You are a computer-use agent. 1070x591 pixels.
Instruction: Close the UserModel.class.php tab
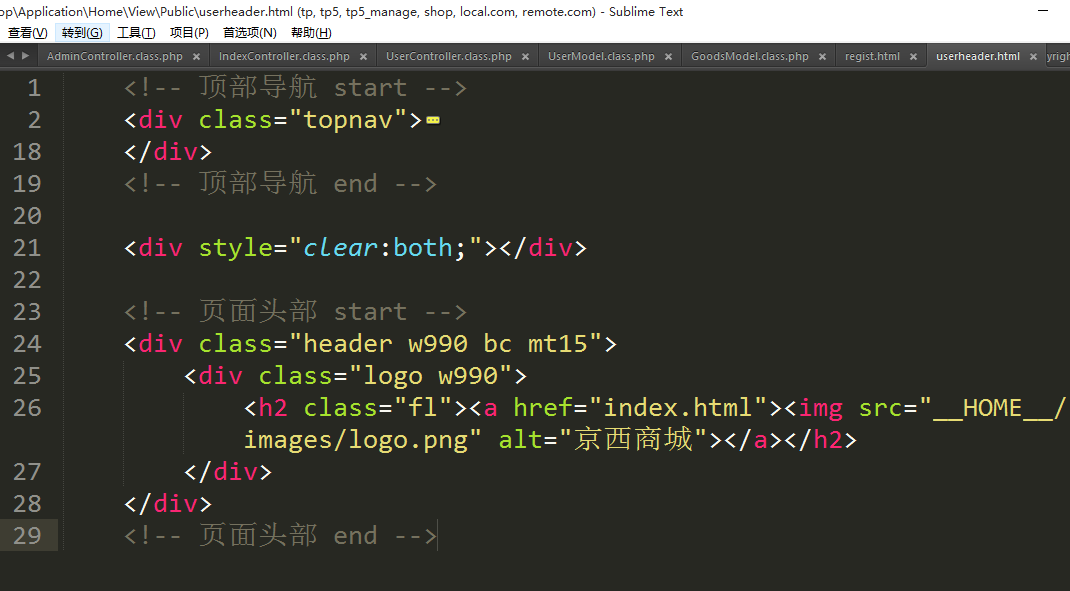tap(669, 57)
